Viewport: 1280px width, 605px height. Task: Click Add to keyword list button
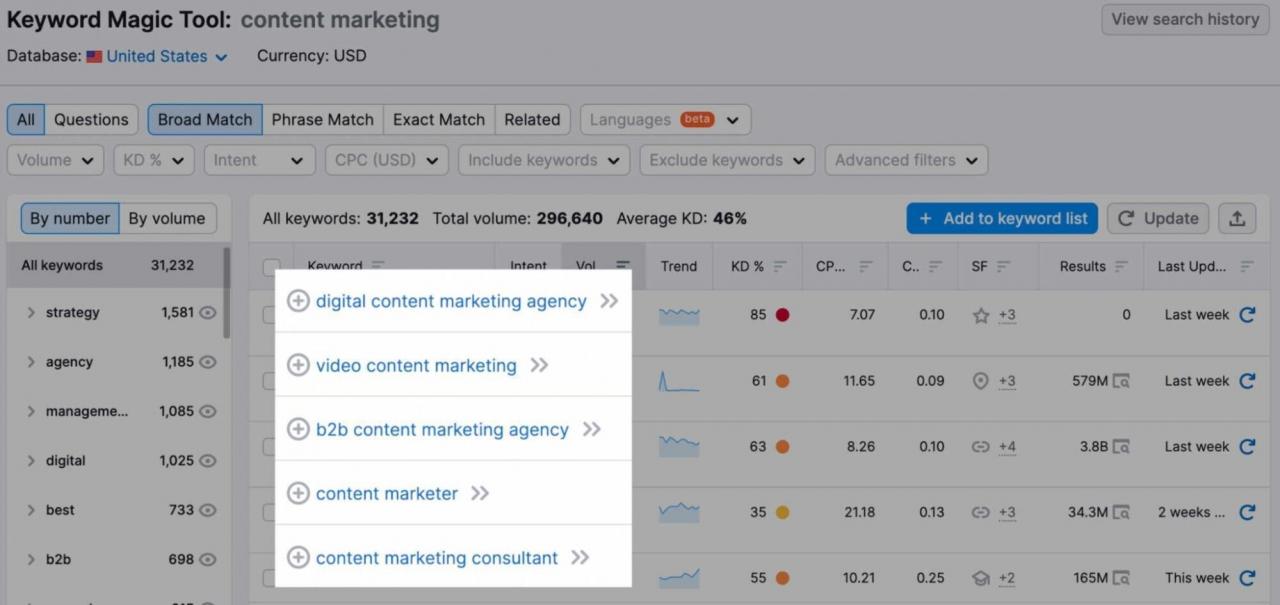tap(1002, 219)
